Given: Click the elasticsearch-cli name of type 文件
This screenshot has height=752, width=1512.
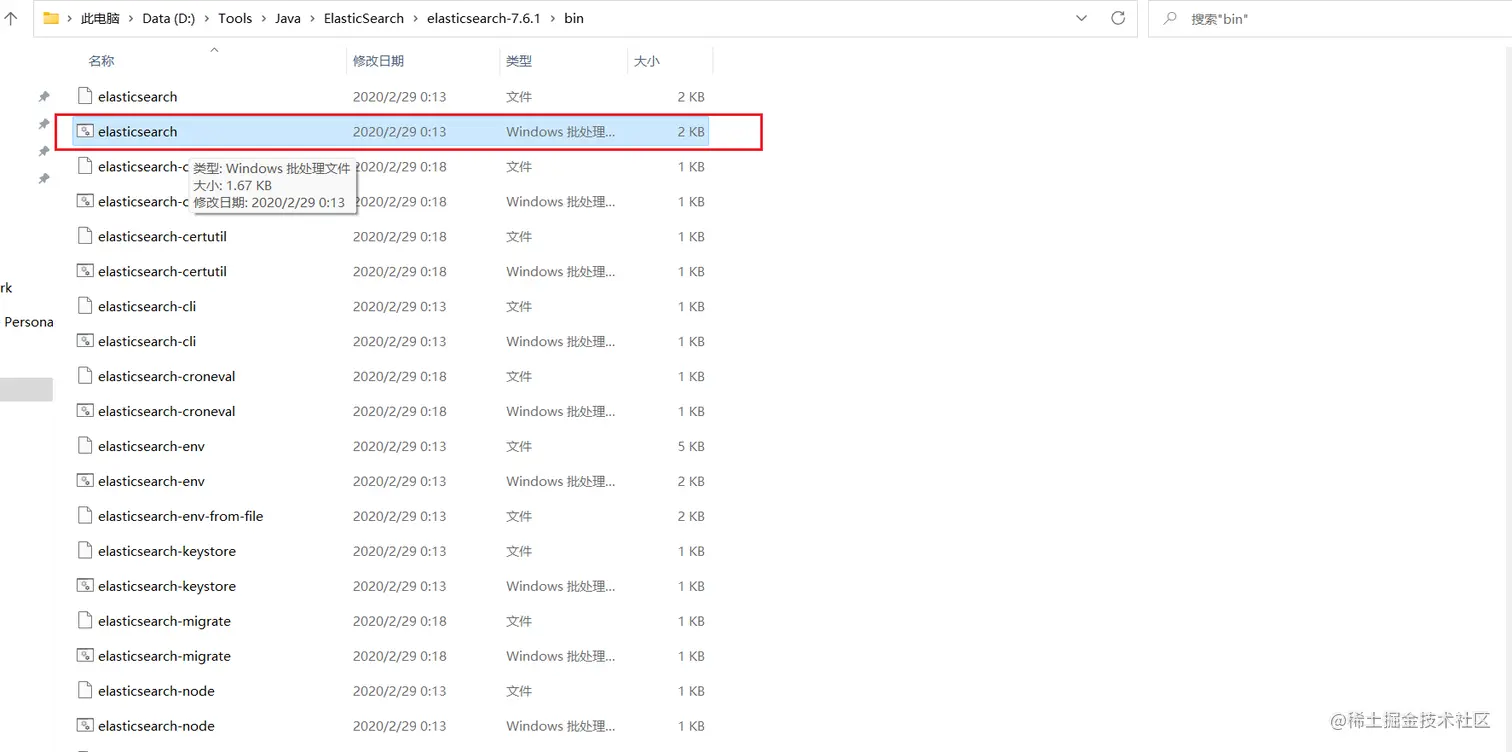Looking at the screenshot, I should pyautogui.click(x=147, y=306).
